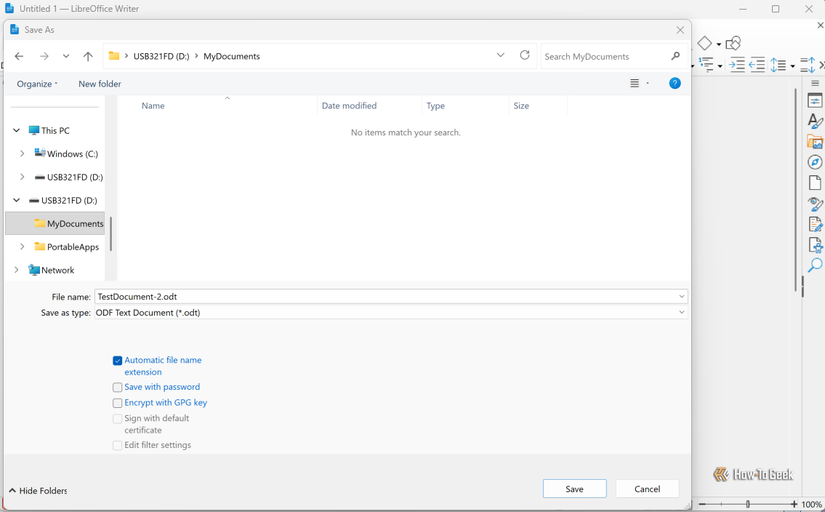Viewport: 825px width, 512px height.
Task: Click the Increase Indent icon in Writer toolbar
Action: tap(737, 65)
